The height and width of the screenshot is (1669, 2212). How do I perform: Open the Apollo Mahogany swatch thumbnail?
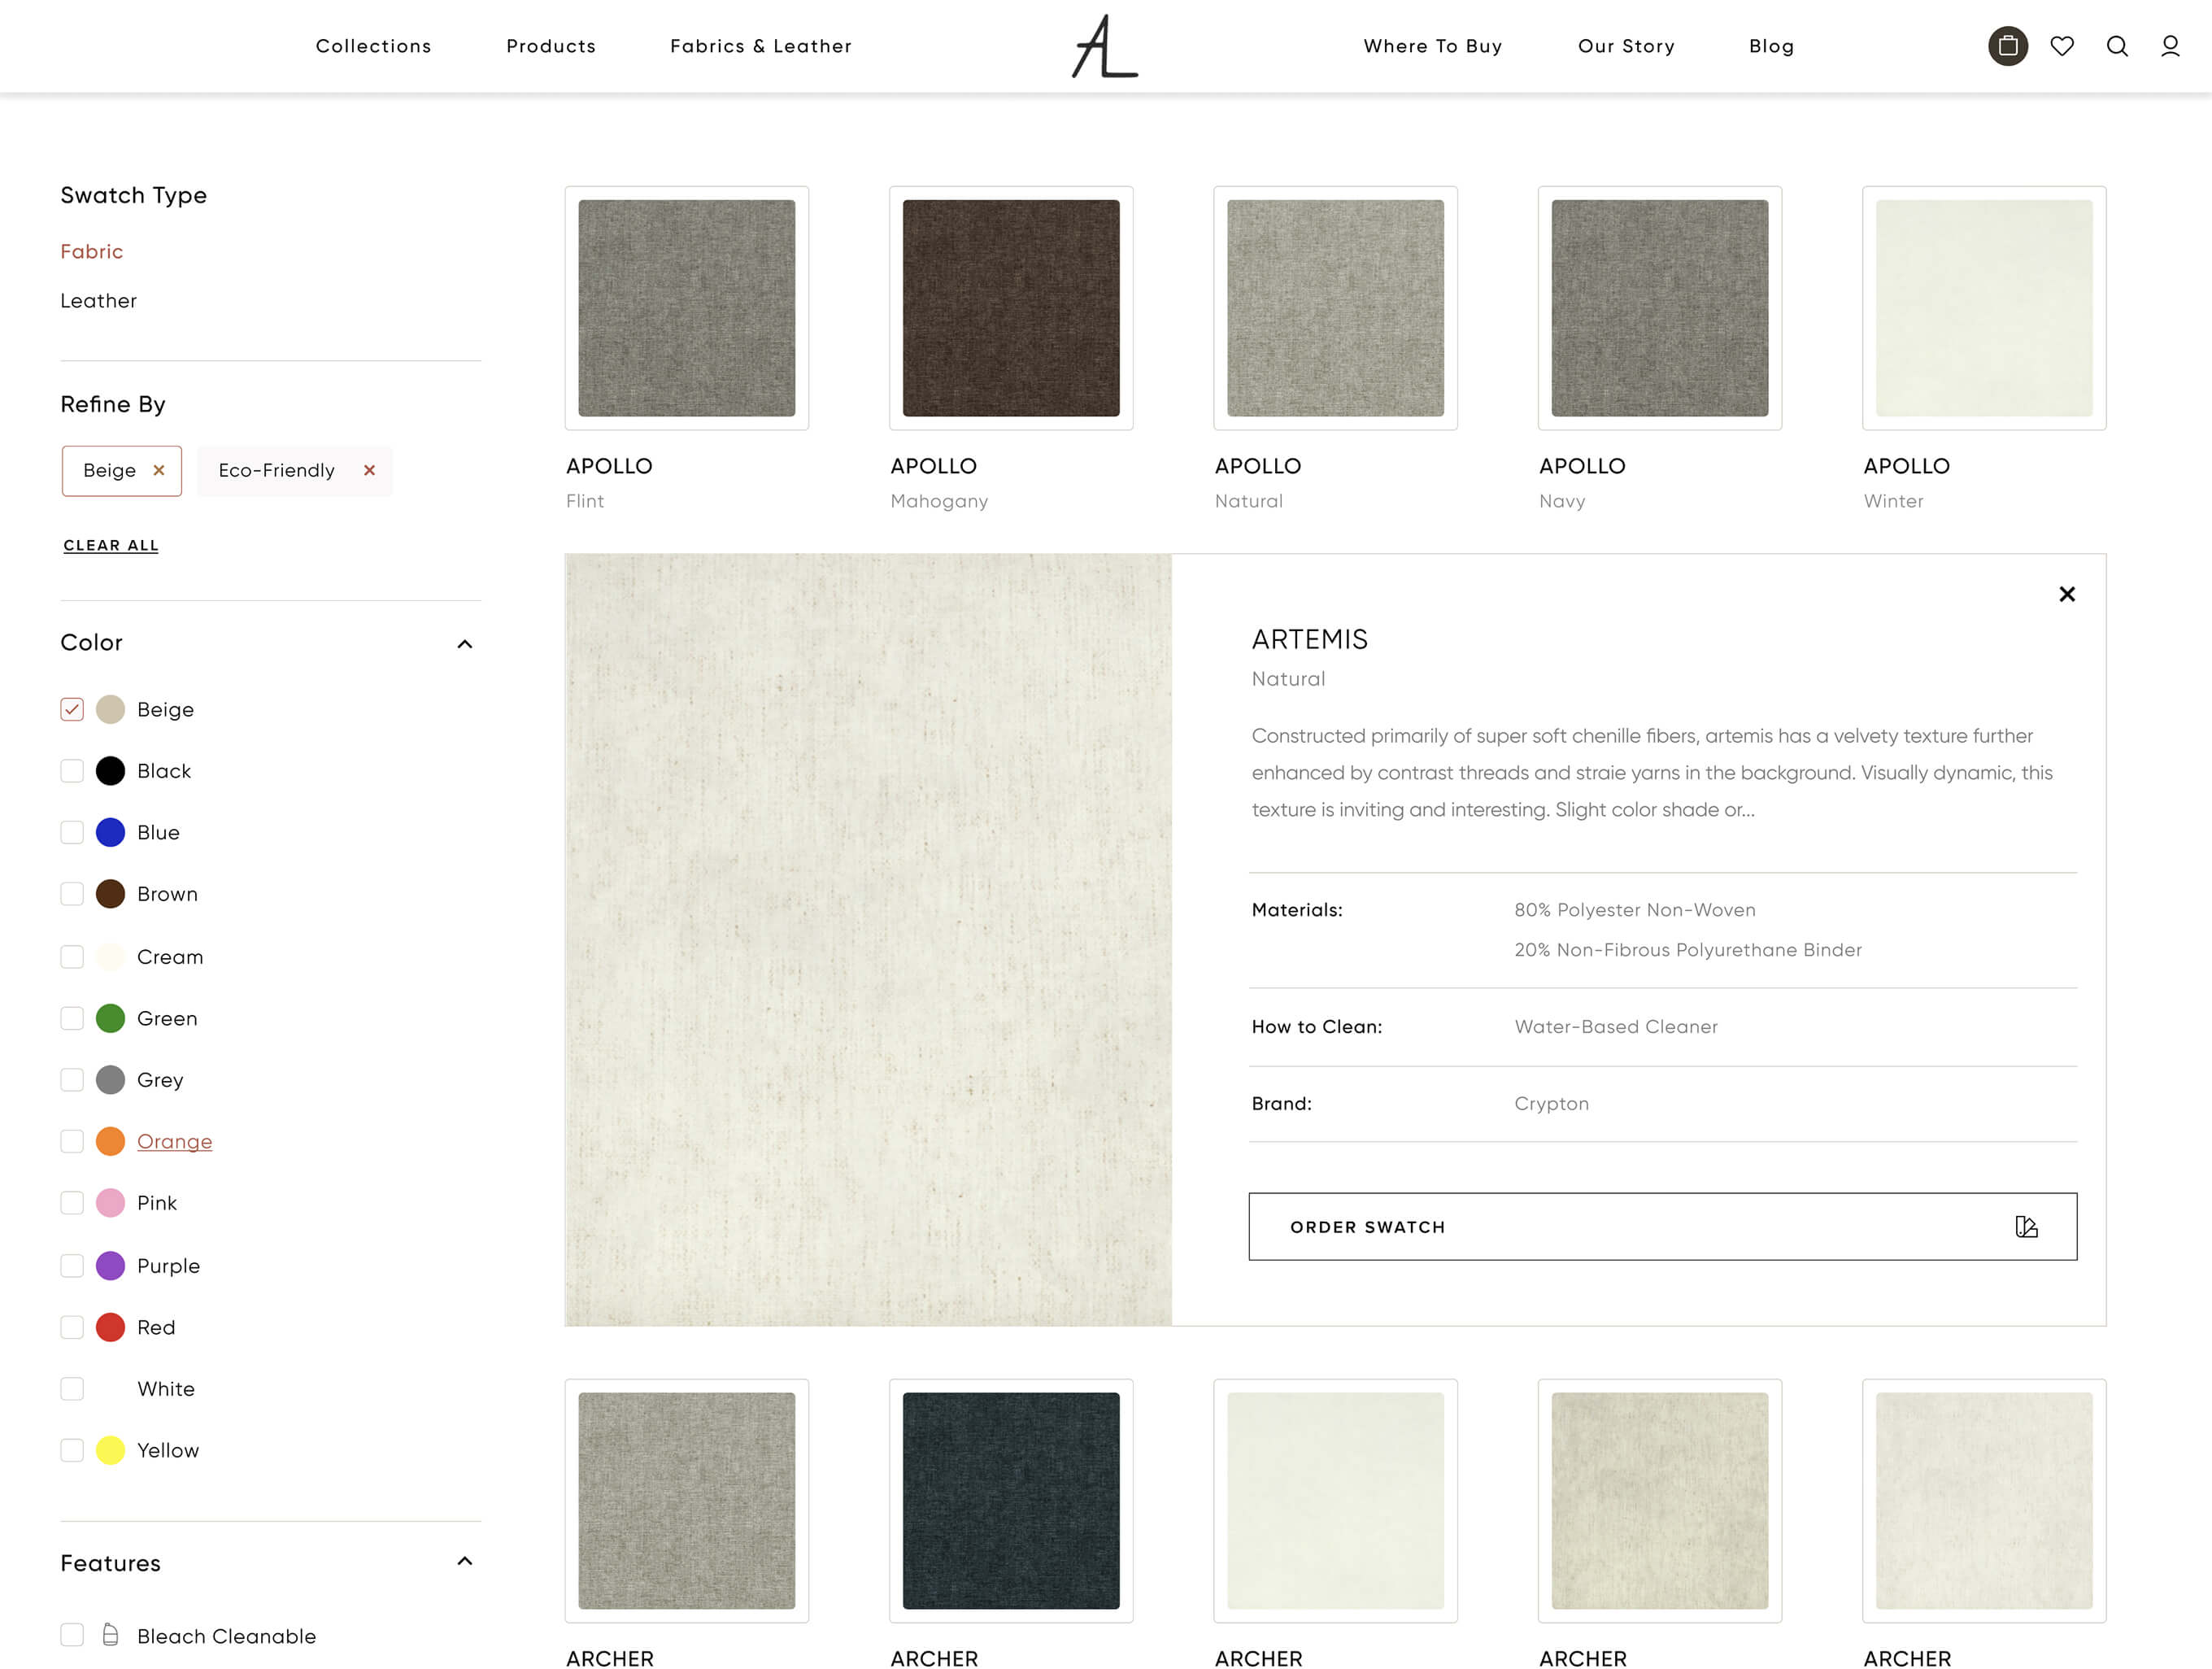pyautogui.click(x=1010, y=308)
